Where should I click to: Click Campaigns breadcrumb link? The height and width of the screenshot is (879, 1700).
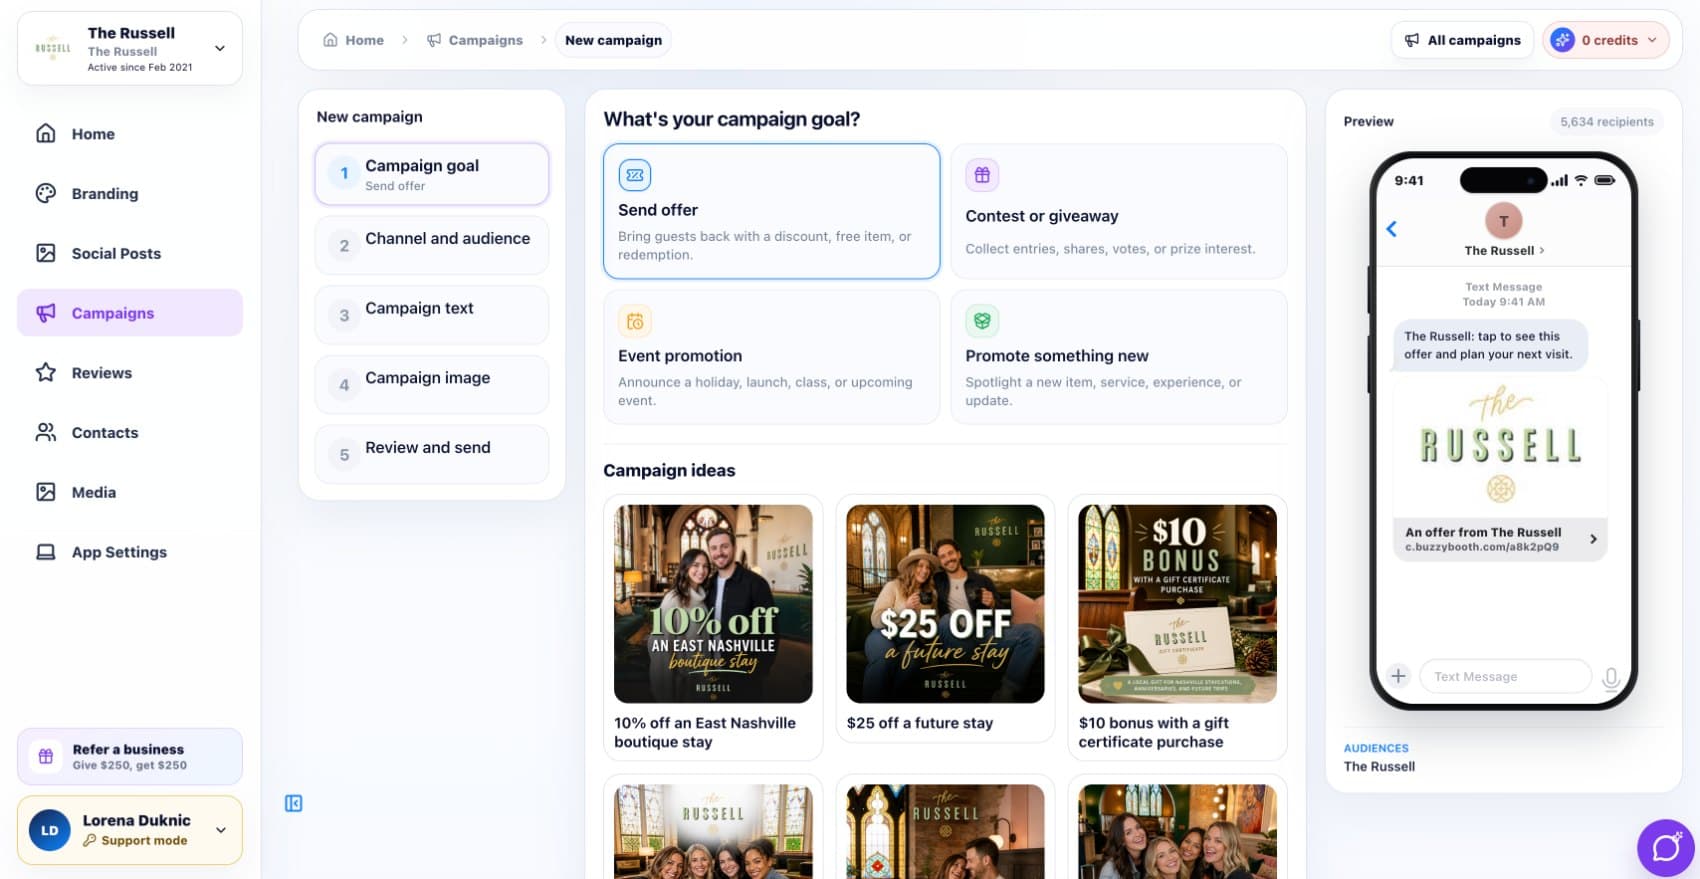pos(475,40)
